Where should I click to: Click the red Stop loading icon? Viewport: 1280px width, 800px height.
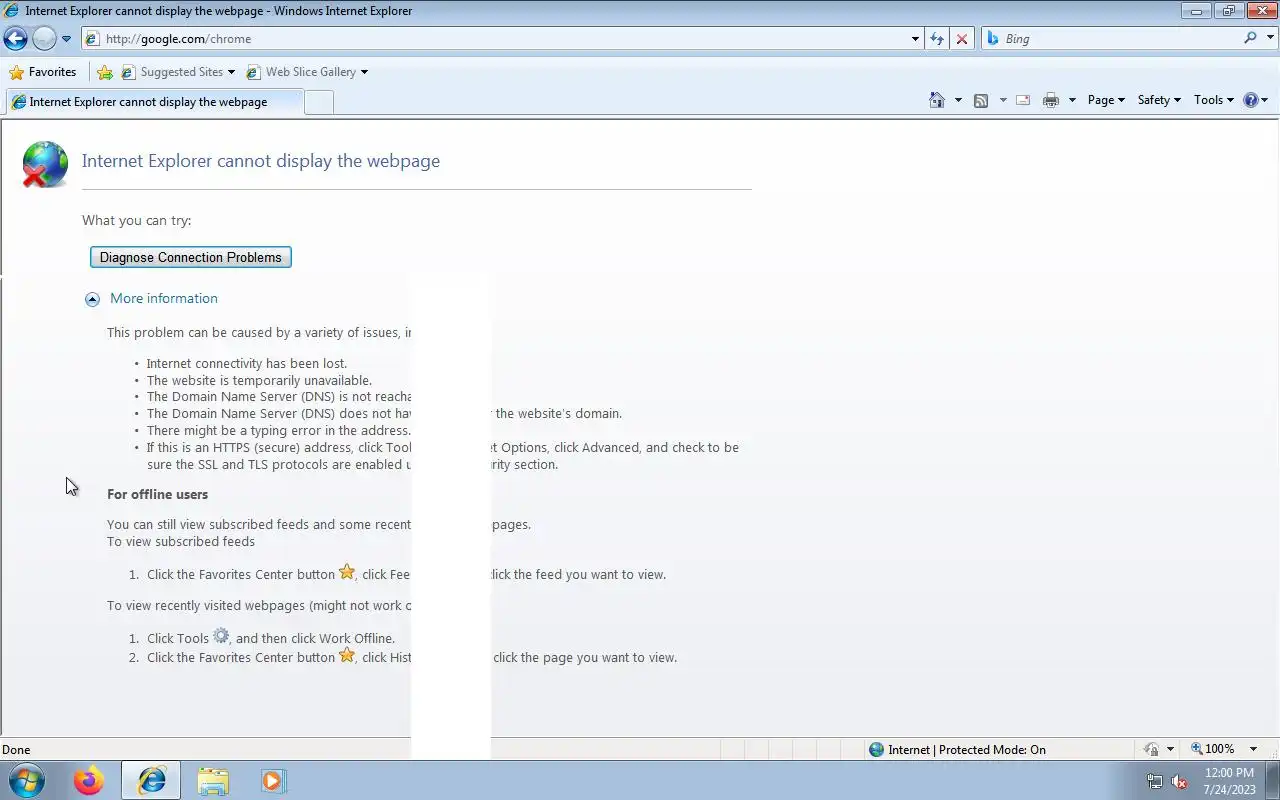(962, 39)
